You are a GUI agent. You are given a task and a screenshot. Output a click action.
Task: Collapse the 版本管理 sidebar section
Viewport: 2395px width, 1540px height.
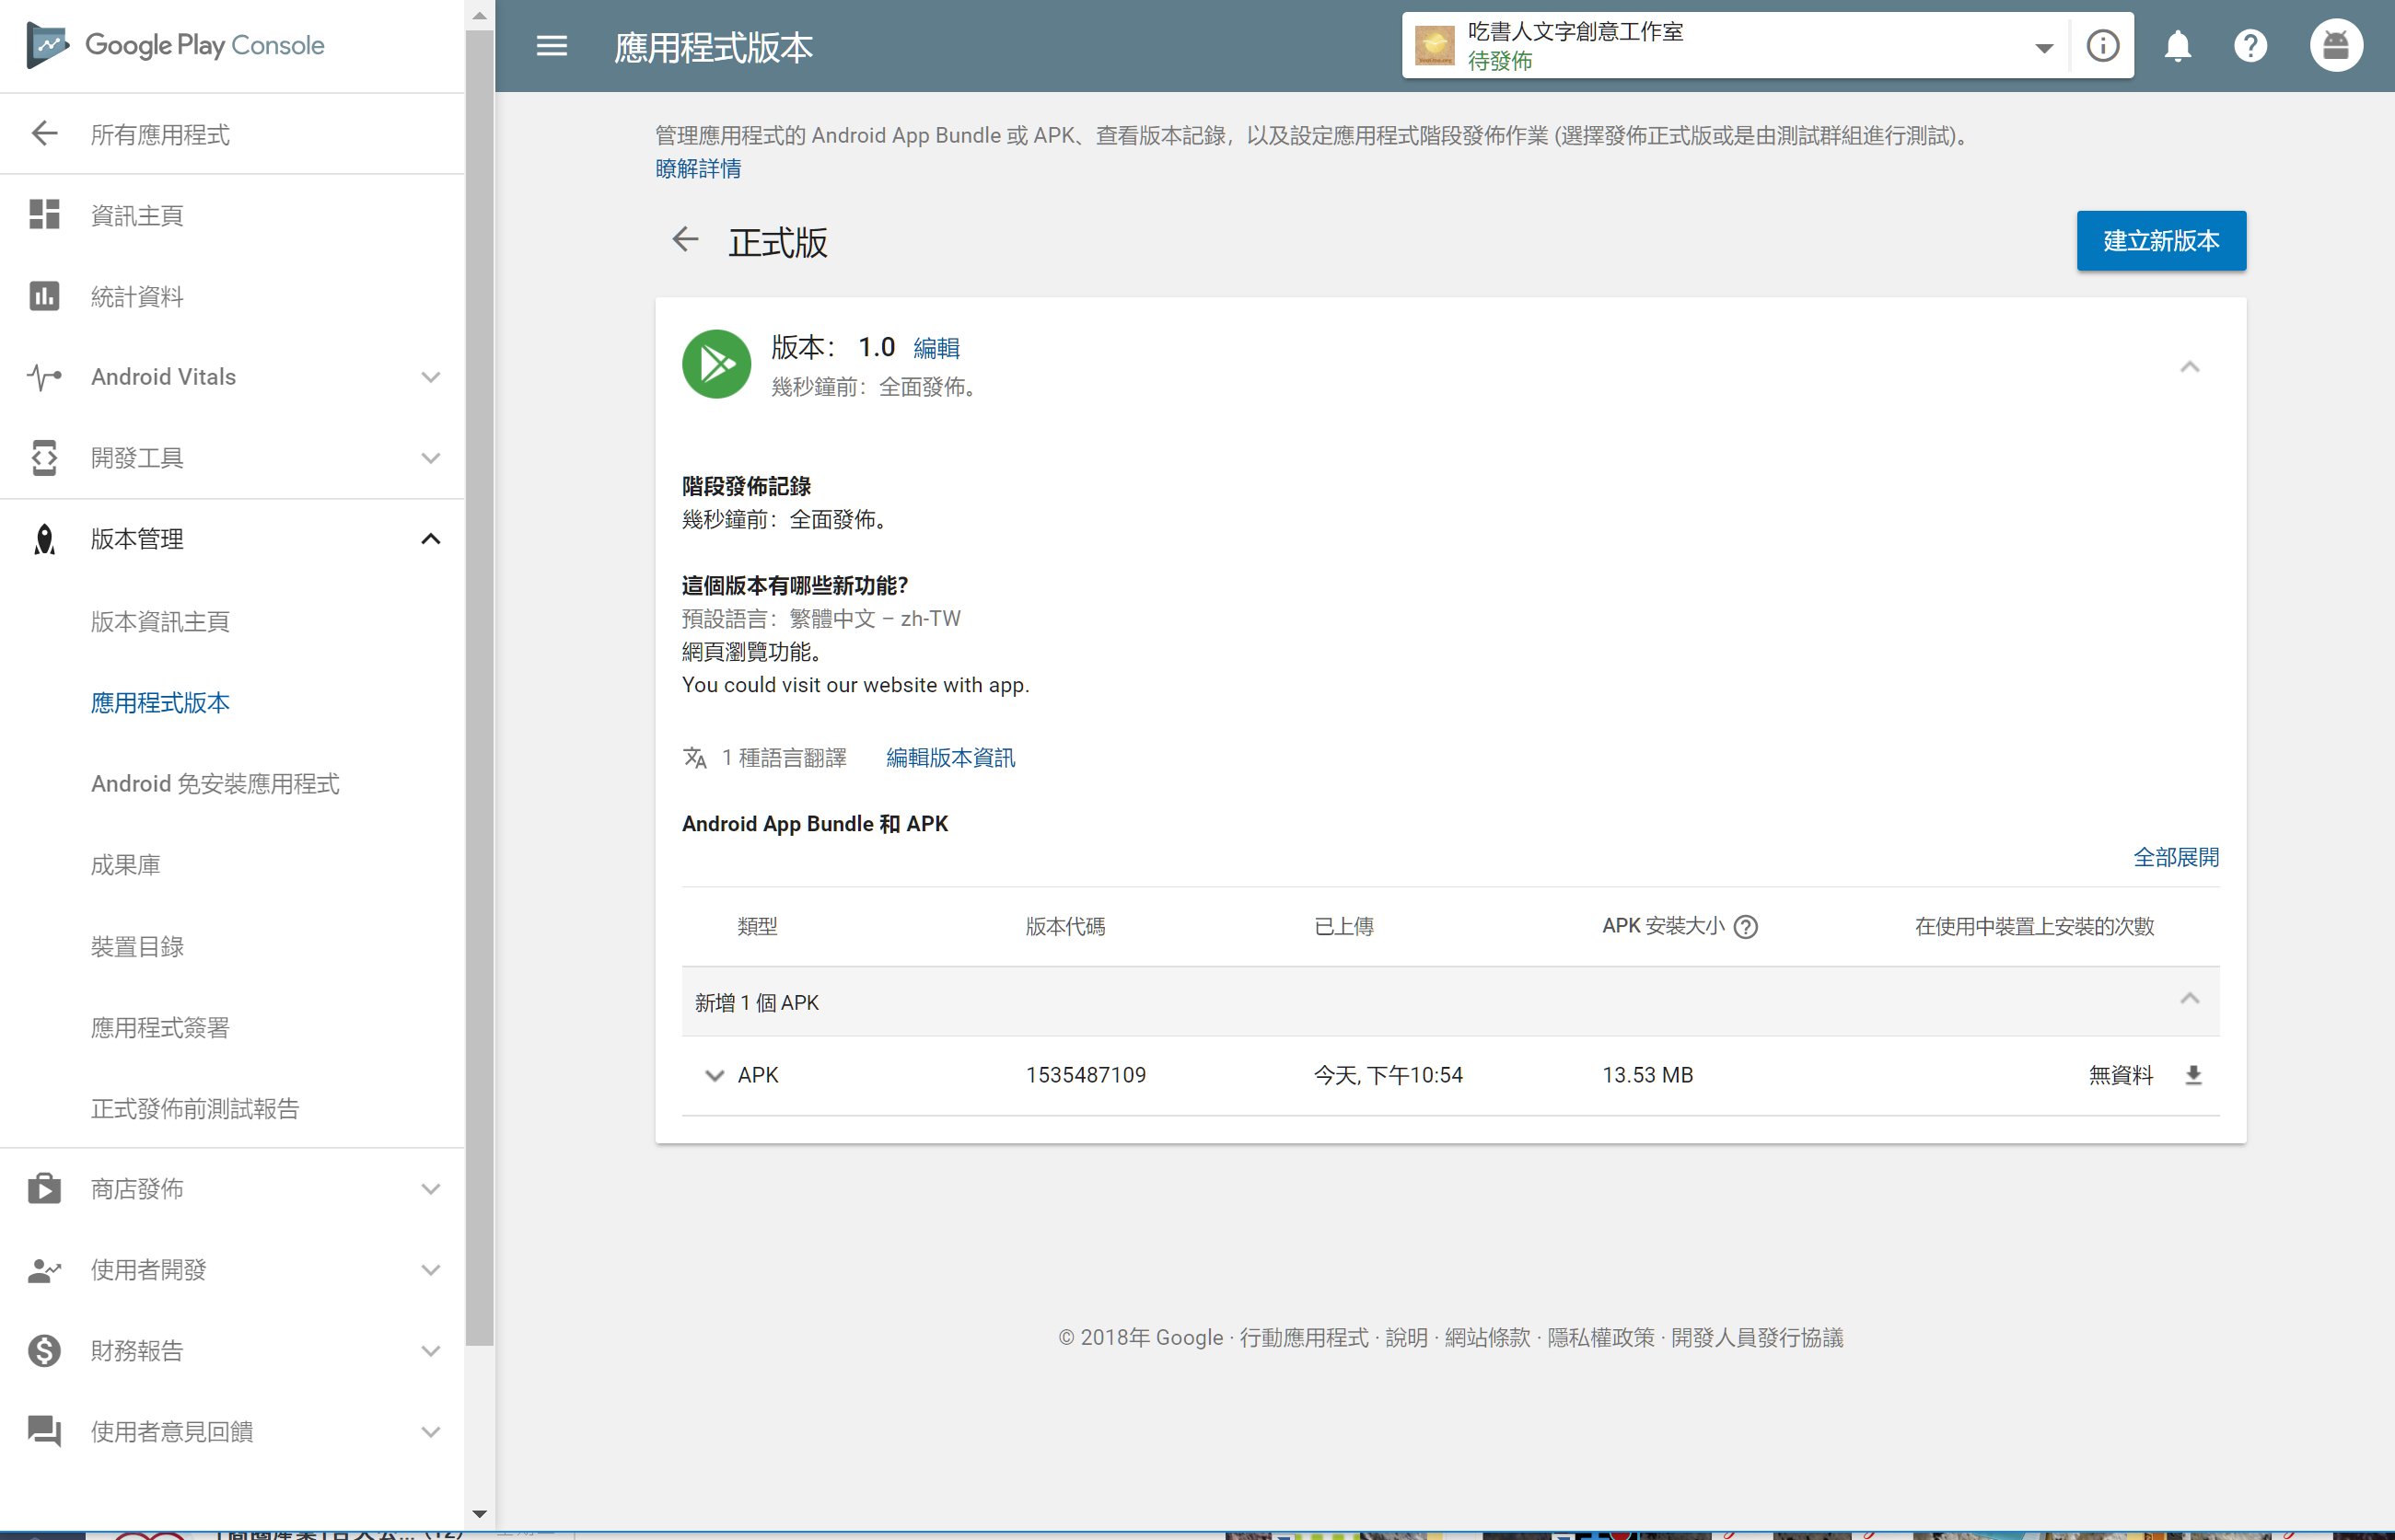pyautogui.click(x=430, y=539)
